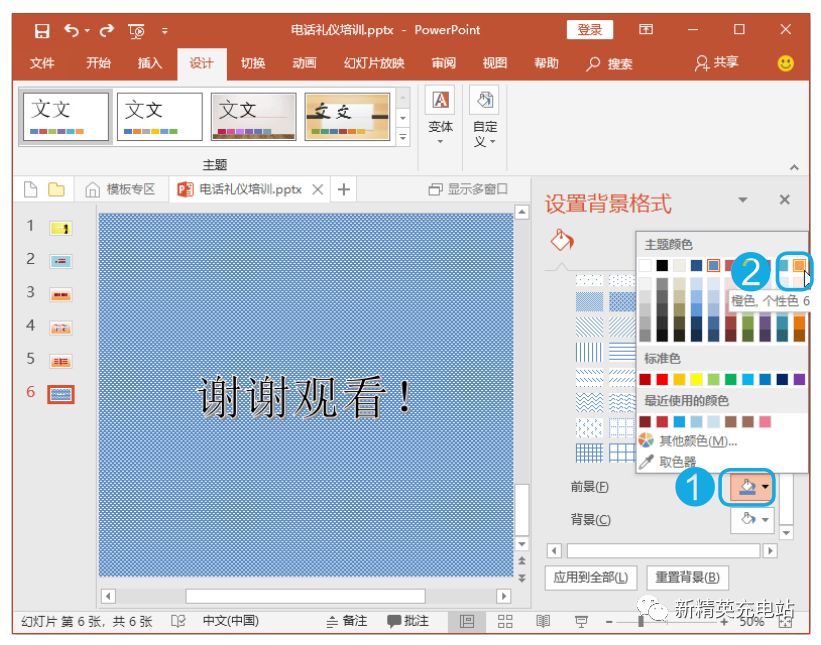Click the open folder icon in tab bar

tap(57, 189)
